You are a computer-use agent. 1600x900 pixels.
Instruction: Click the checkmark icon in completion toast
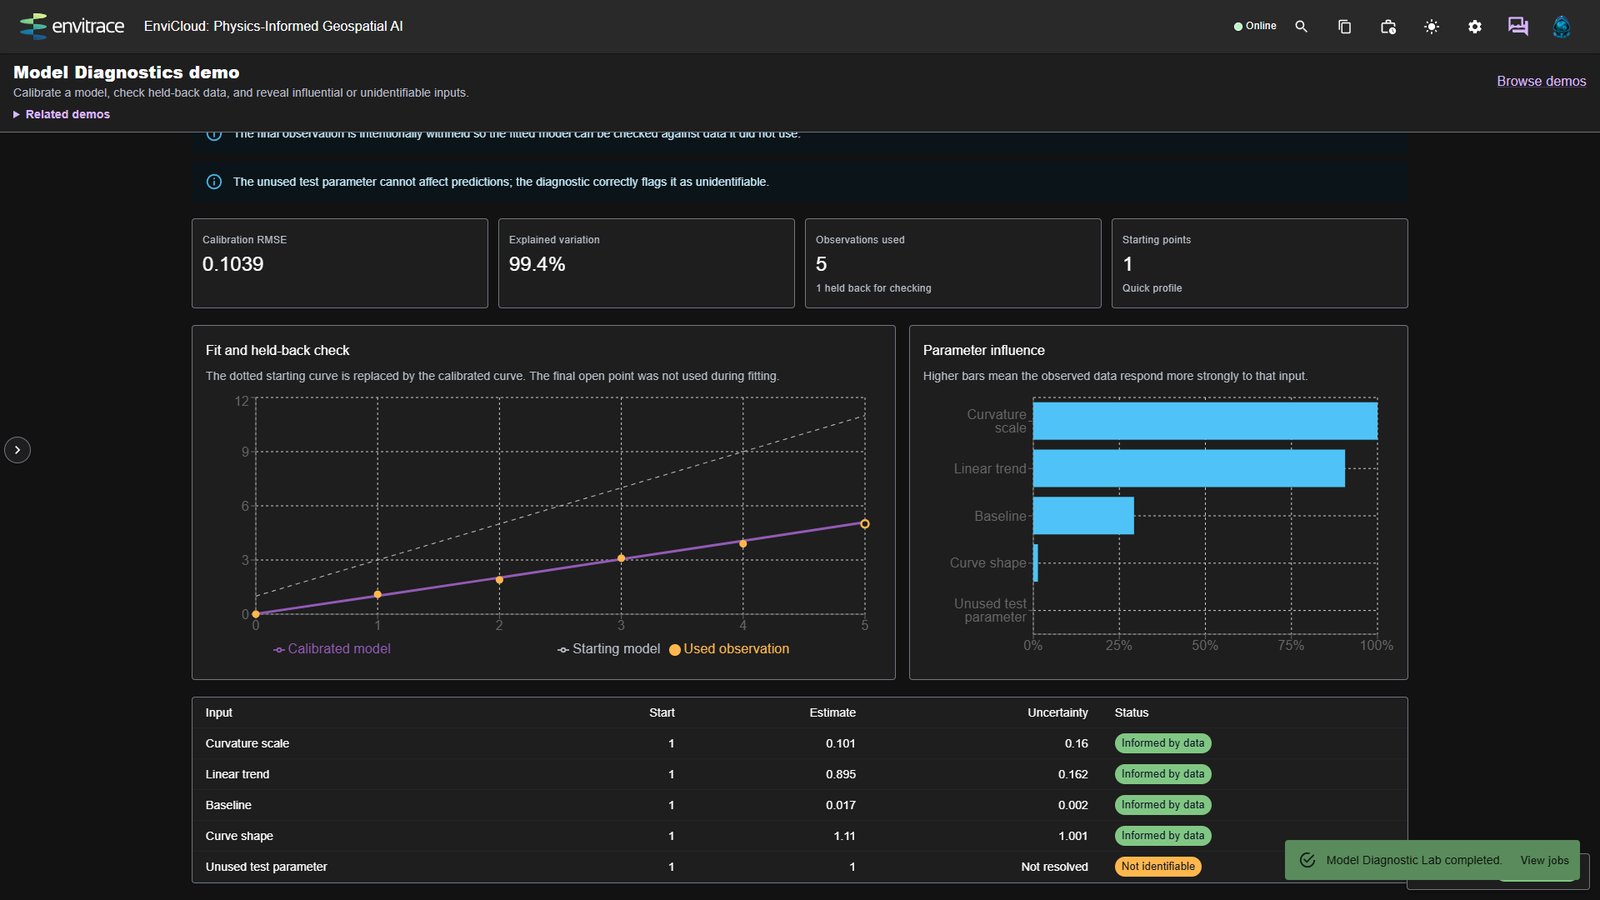click(1307, 860)
